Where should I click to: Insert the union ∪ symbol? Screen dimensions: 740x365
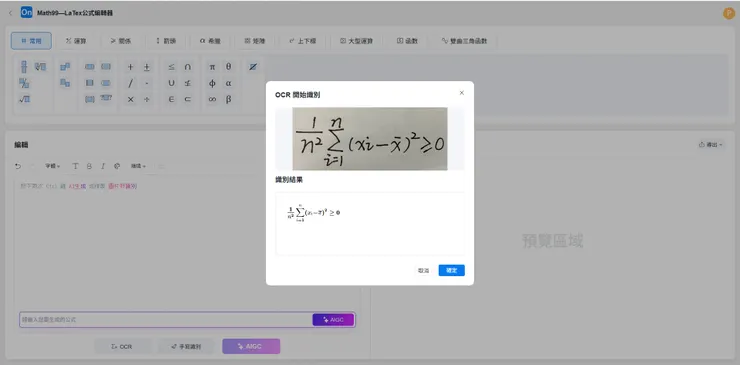[x=171, y=83]
